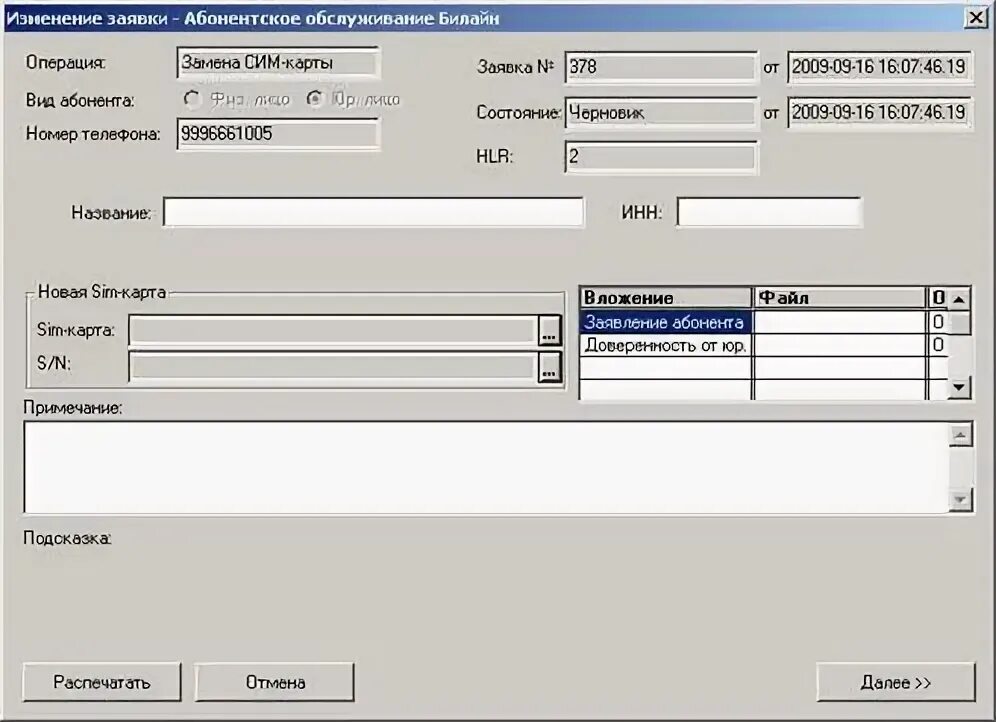Click the S/N text field
This screenshot has width=996, height=722.
[x=333, y=366]
